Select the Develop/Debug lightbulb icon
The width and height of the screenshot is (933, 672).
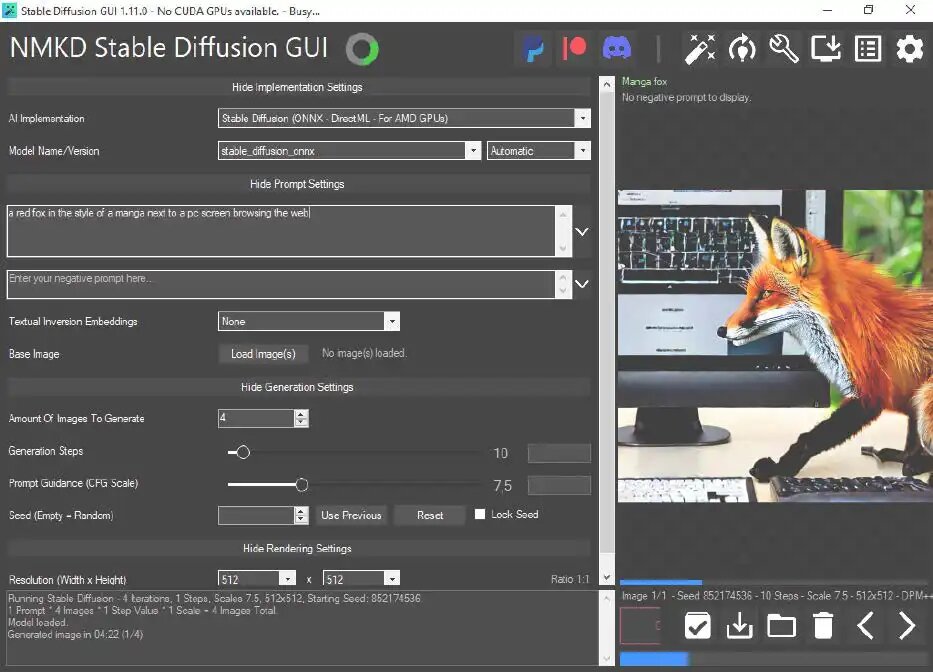point(742,47)
